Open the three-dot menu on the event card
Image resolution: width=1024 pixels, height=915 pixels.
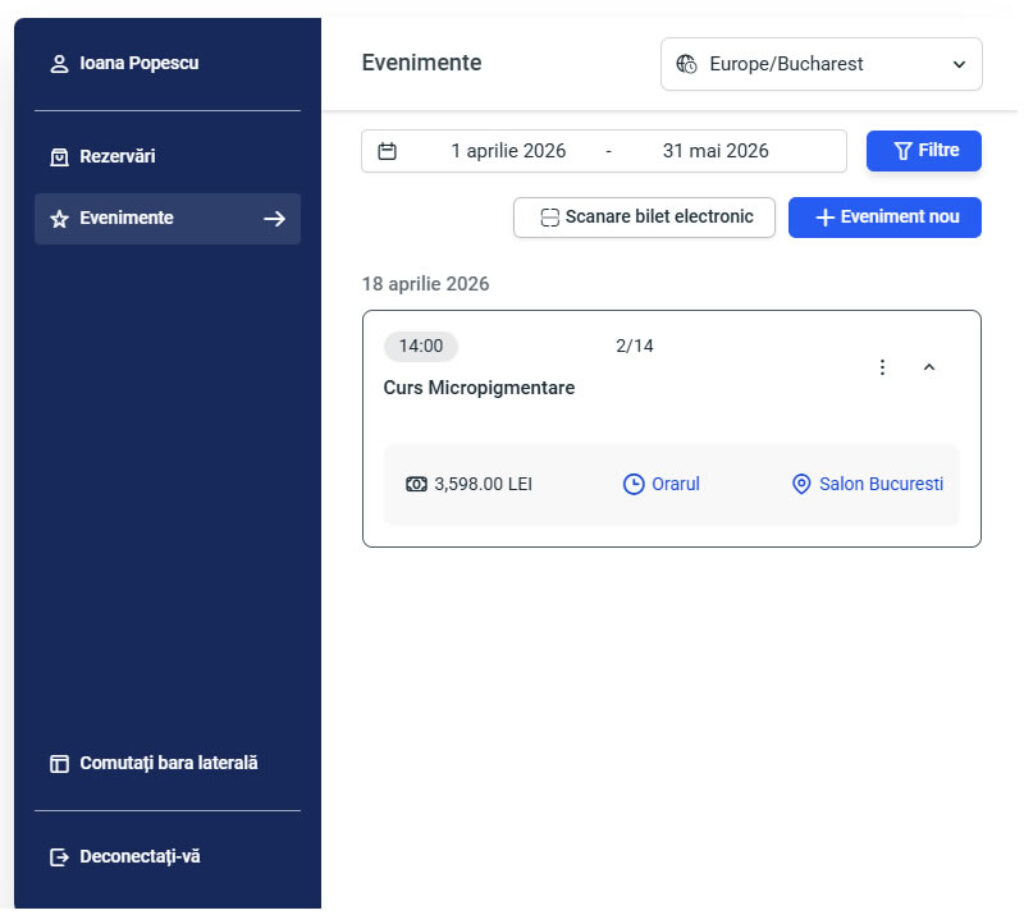click(882, 366)
